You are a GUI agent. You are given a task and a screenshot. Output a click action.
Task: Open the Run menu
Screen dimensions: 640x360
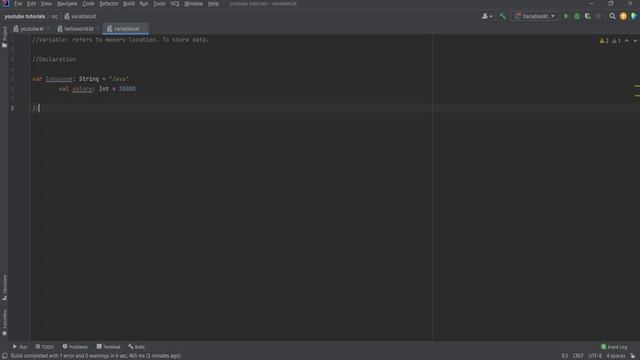pyautogui.click(x=144, y=4)
